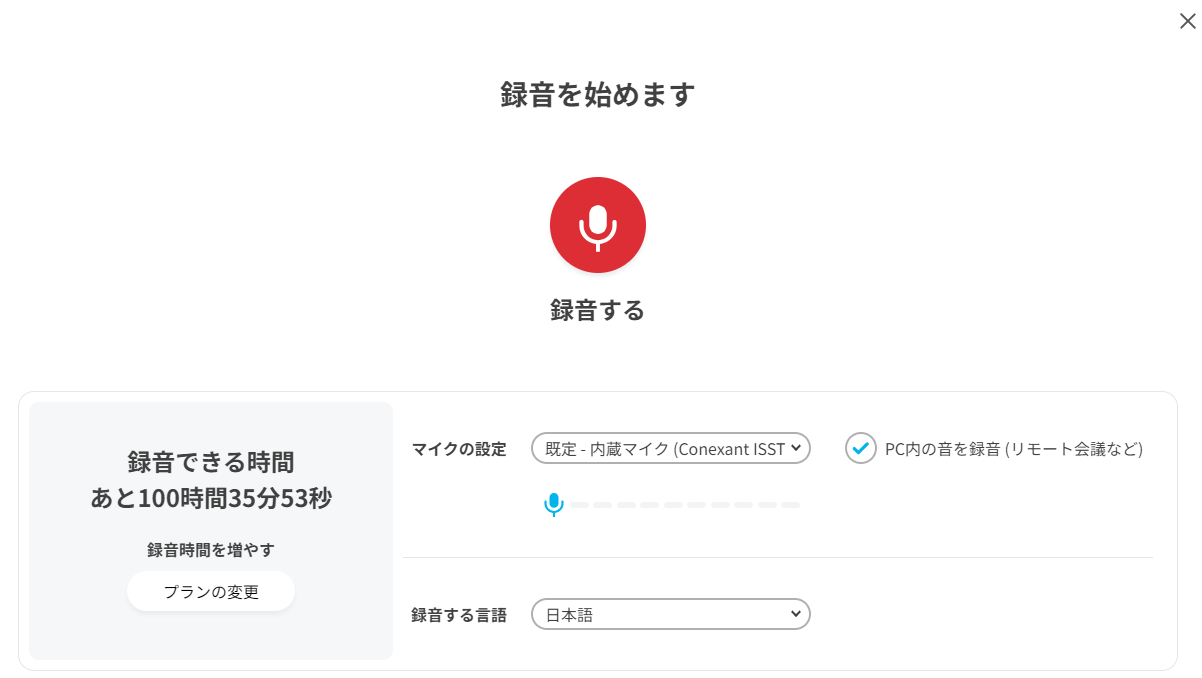Click the microphone input level meter bars
The width and height of the screenshot is (1202, 678).
685,505
